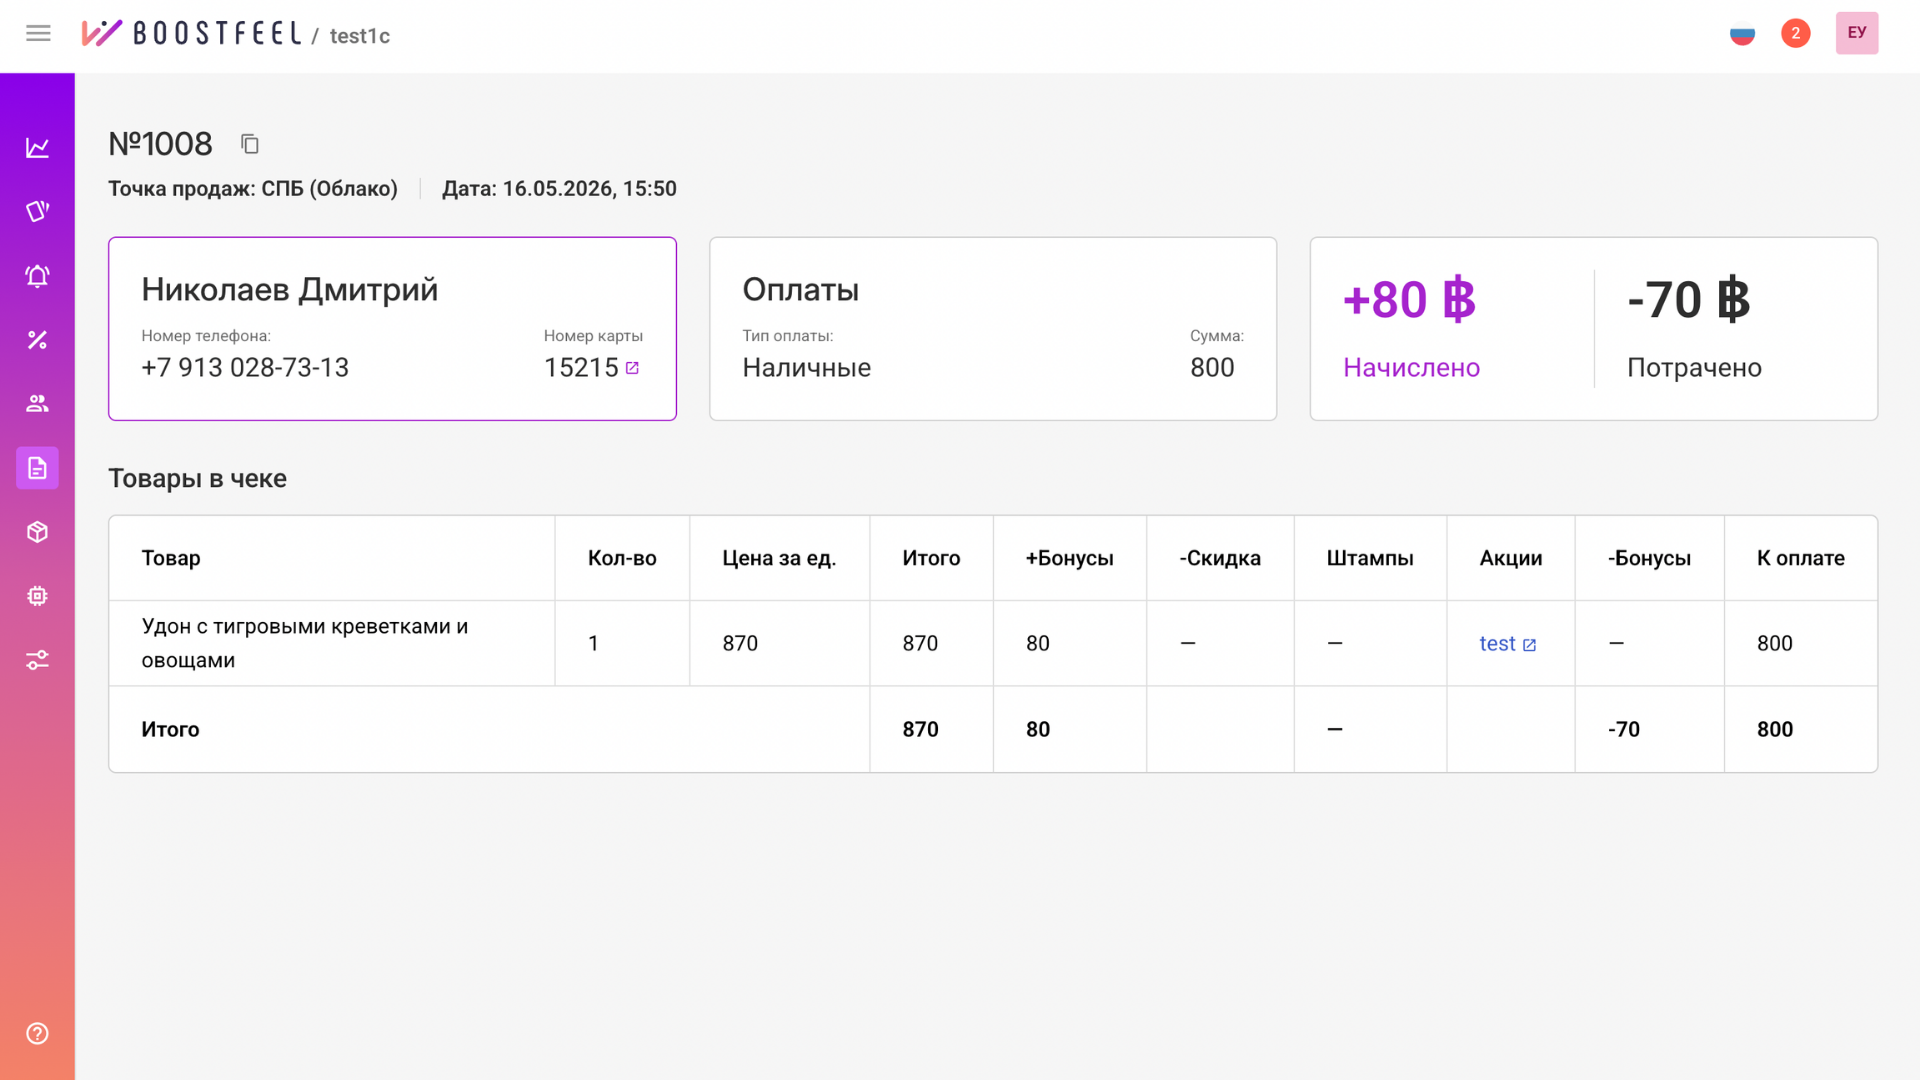Click the Акции column header
Image resolution: width=1920 pixels, height=1080 pixels.
click(x=1511, y=558)
